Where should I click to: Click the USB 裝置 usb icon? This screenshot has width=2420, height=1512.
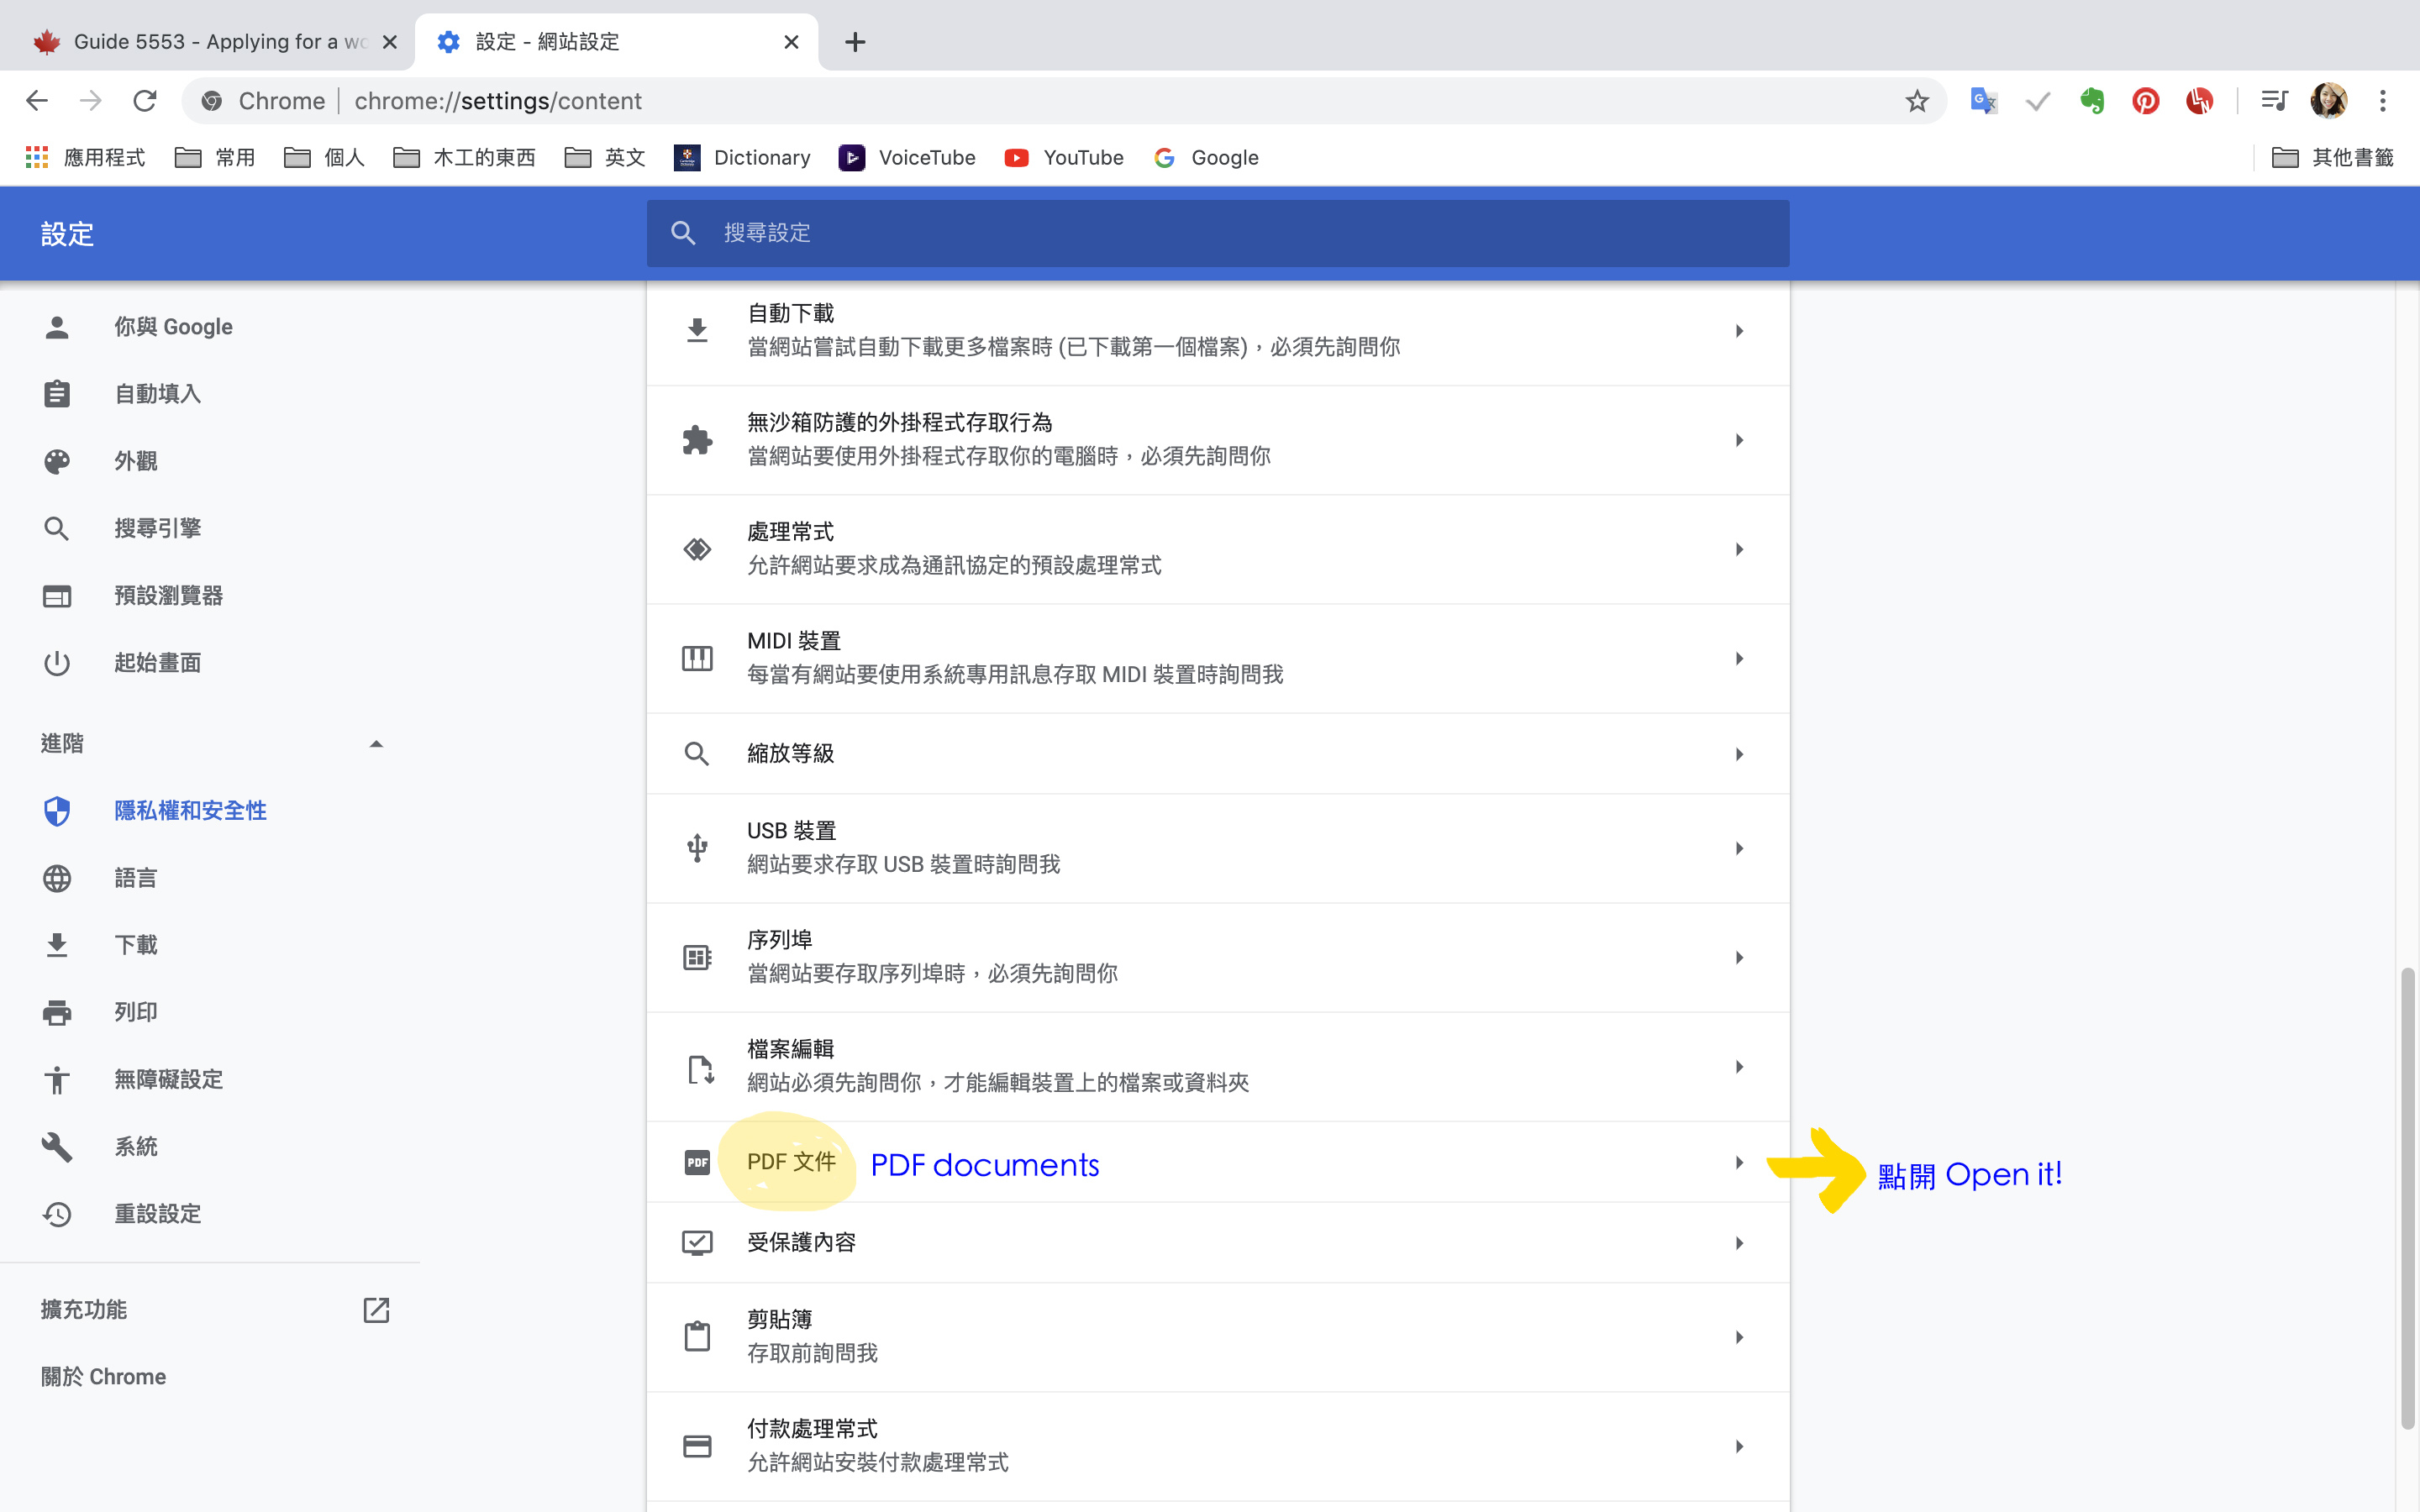[697, 848]
